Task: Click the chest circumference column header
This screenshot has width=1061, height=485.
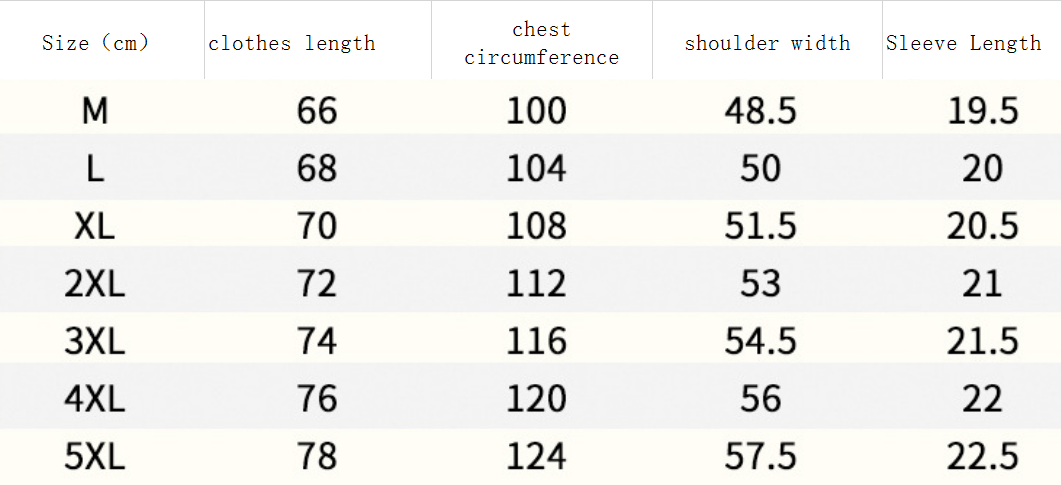Action: click(x=541, y=44)
